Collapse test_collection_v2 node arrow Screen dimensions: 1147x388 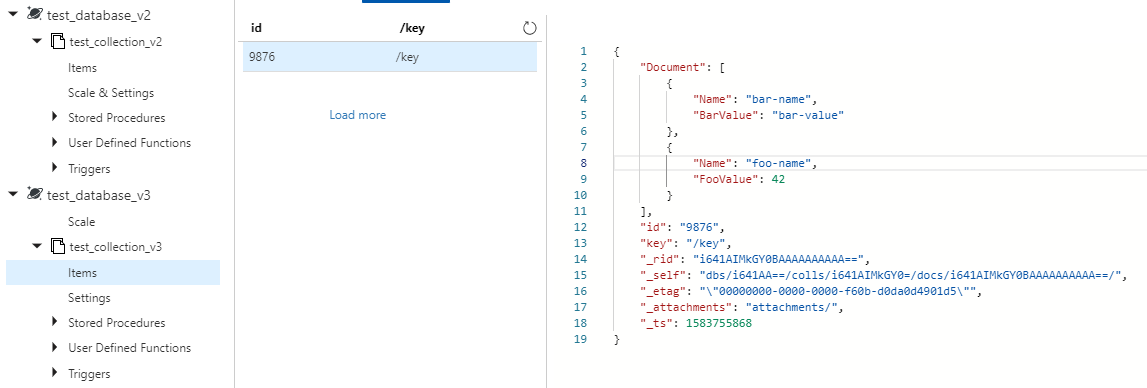point(37,42)
